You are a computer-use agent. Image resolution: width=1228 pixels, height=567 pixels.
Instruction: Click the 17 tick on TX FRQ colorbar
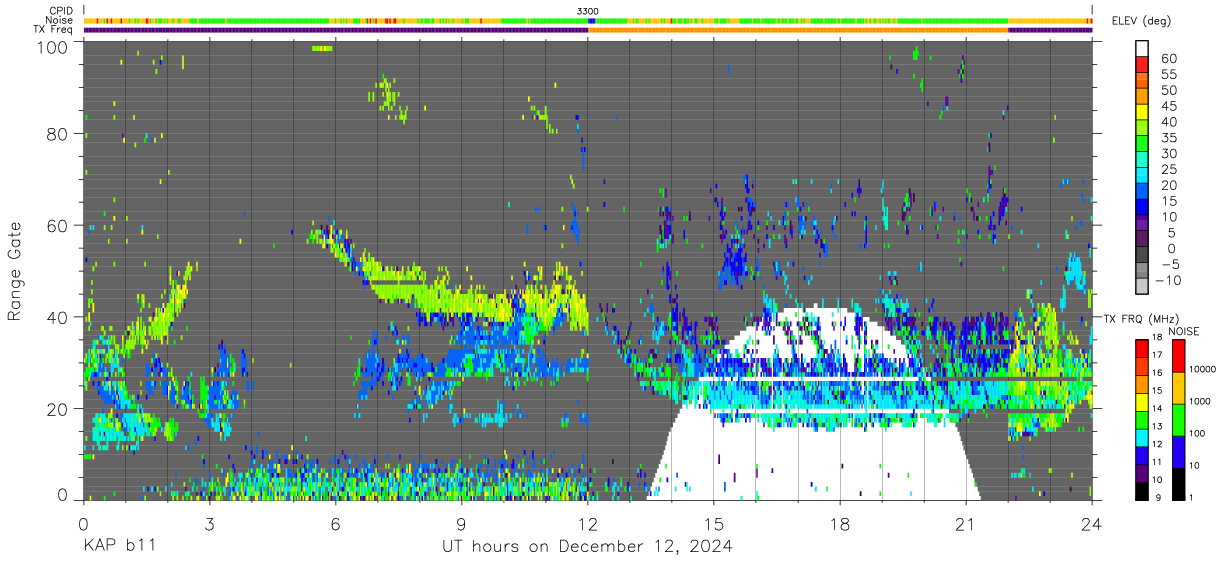pos(1156,355)
